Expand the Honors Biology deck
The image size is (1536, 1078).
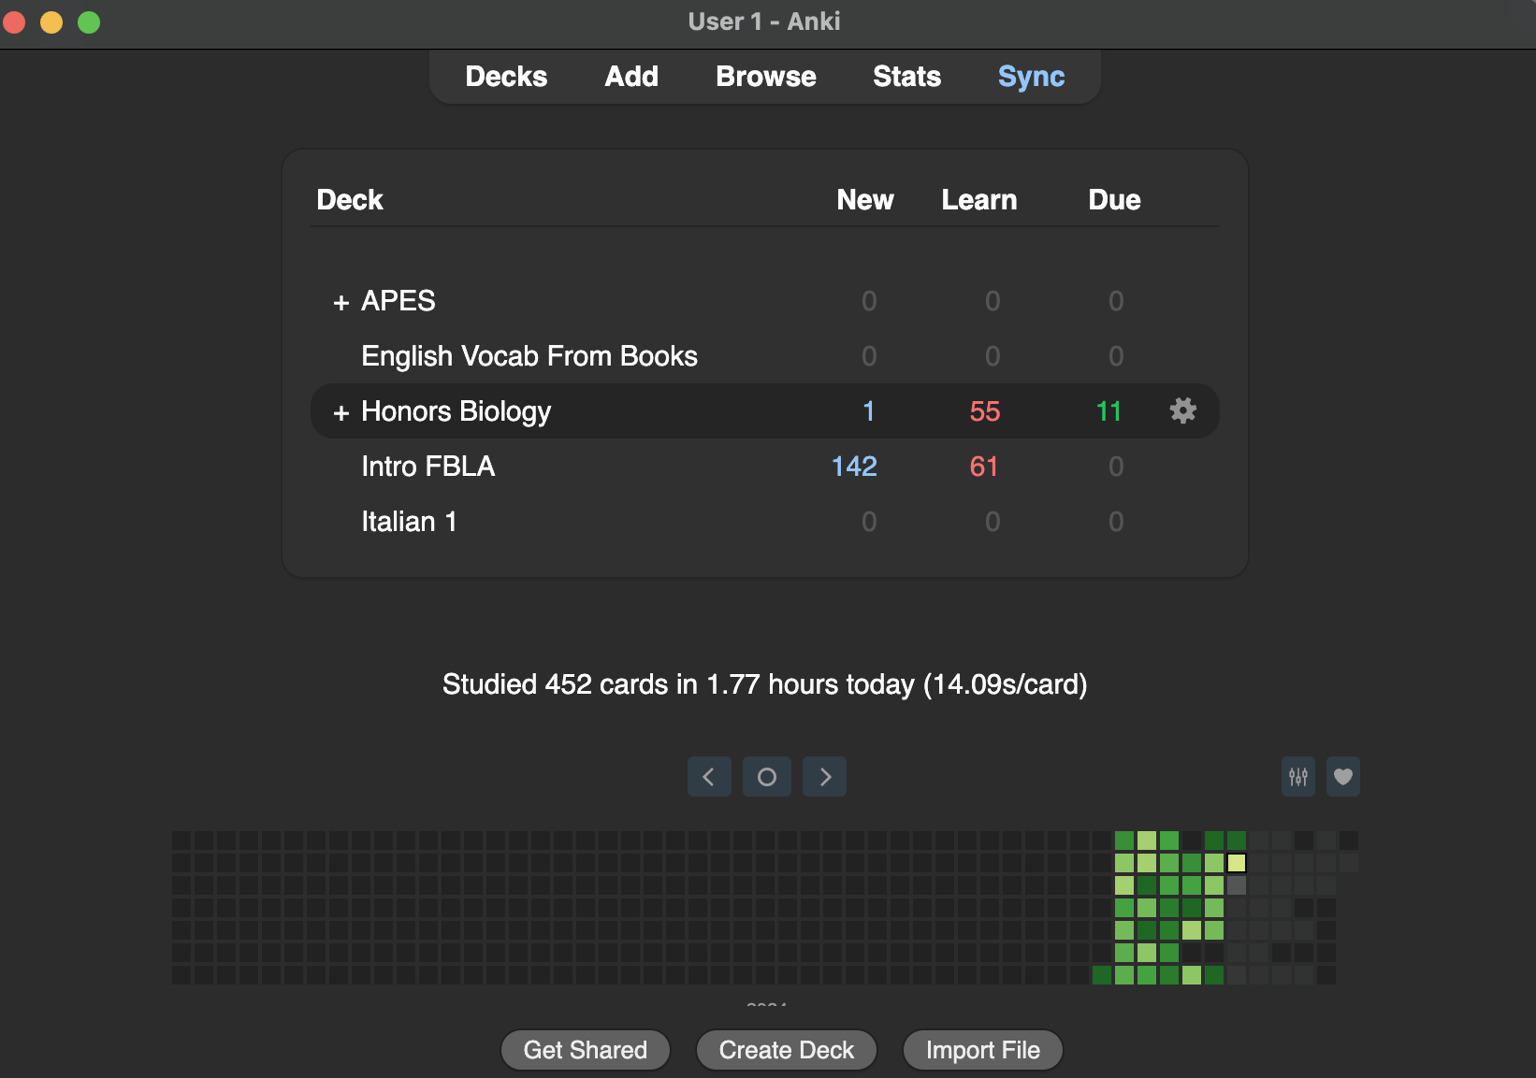tap(341, 412)
